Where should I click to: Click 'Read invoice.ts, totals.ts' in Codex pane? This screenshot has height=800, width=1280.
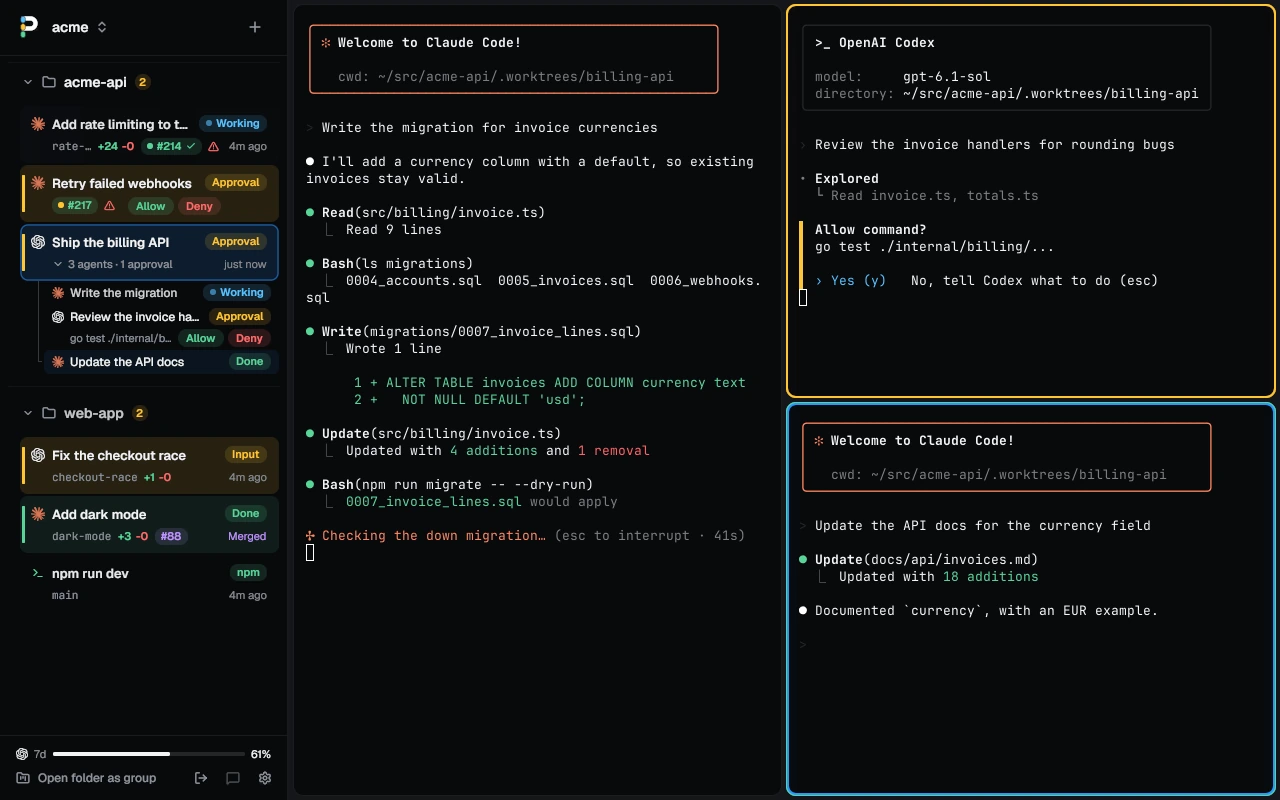click(x=935, y=196)
